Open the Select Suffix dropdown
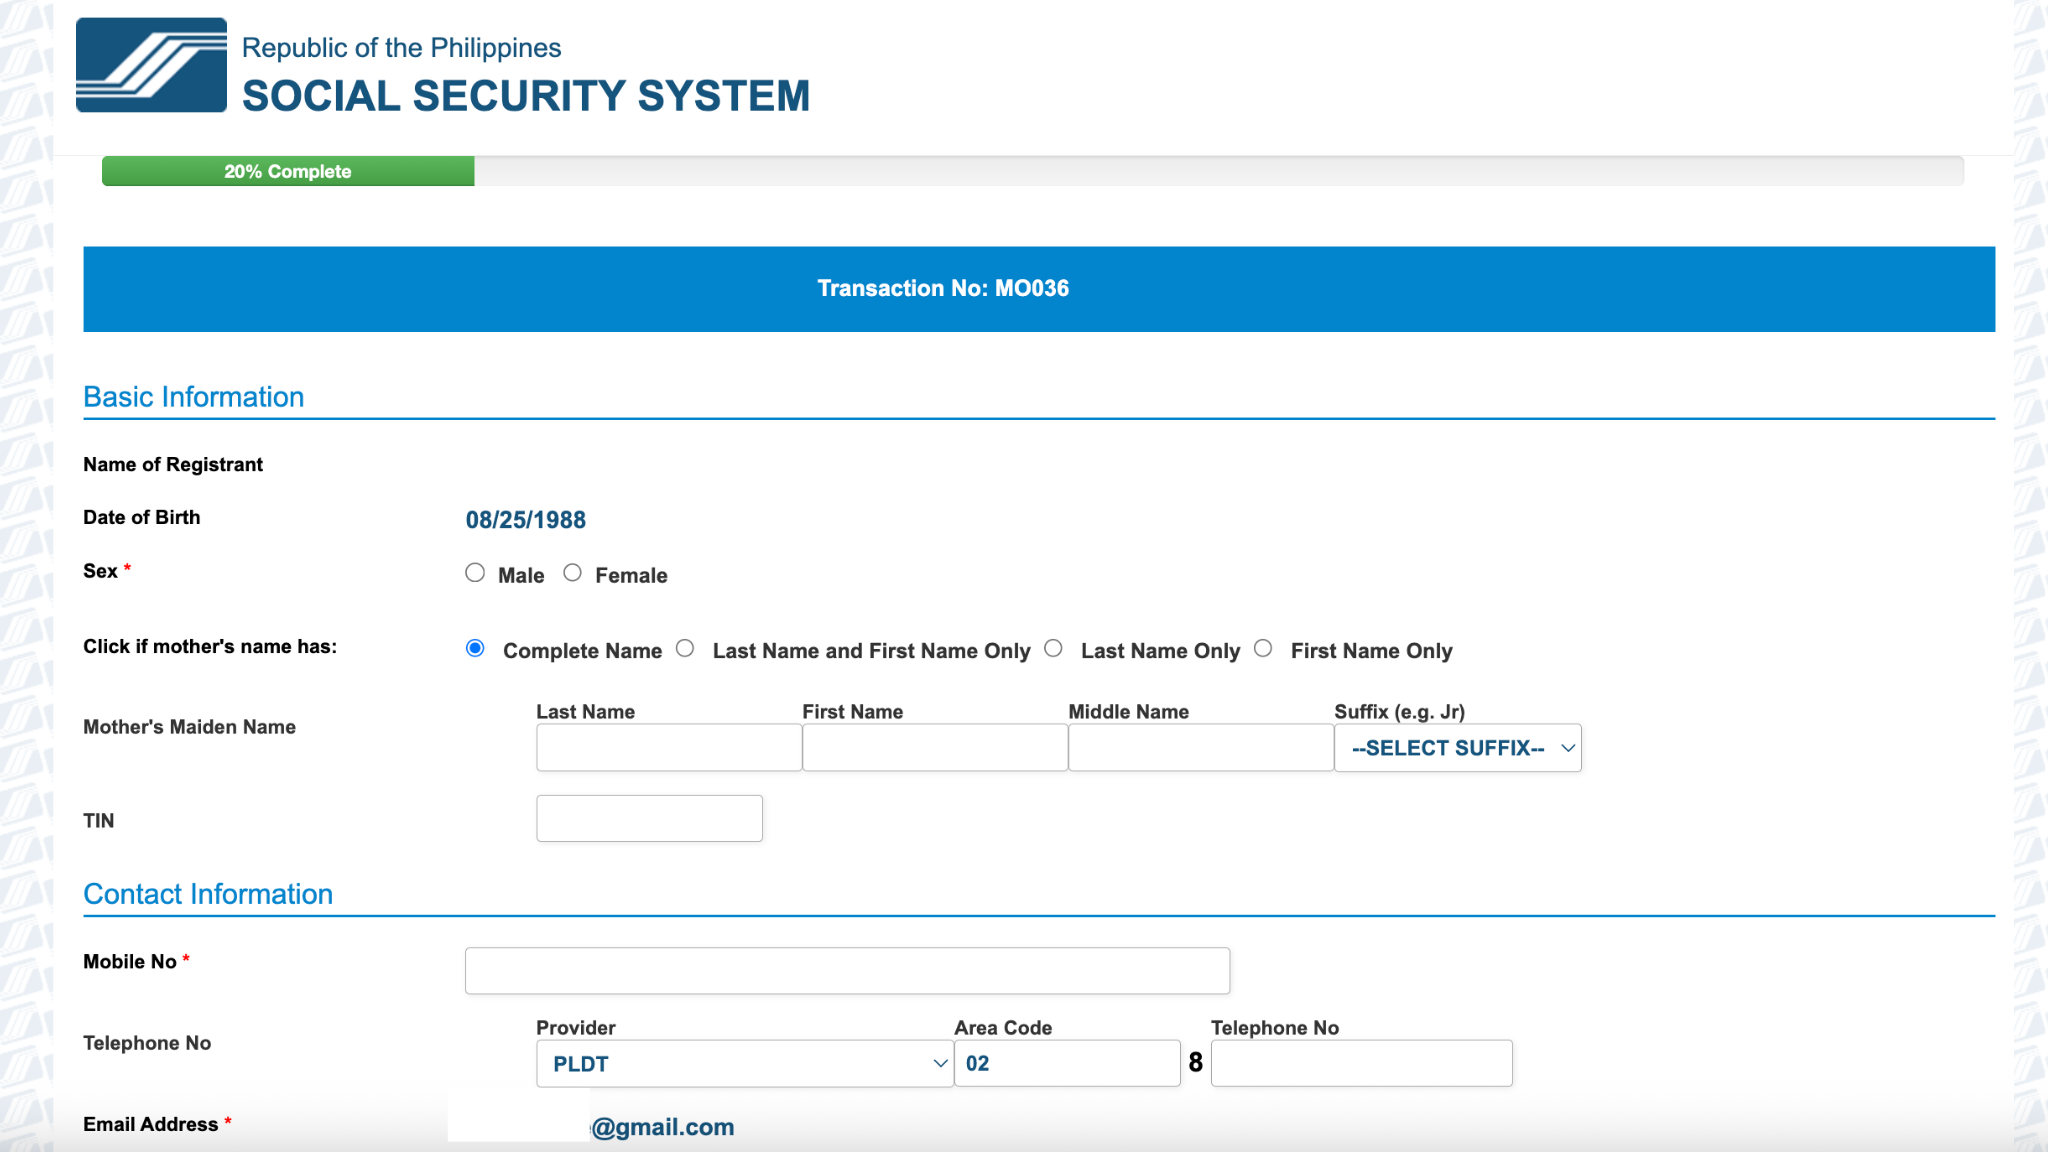This screenshot has width=2048, height=1152. pyautogui.click(x=1457, y=748)
